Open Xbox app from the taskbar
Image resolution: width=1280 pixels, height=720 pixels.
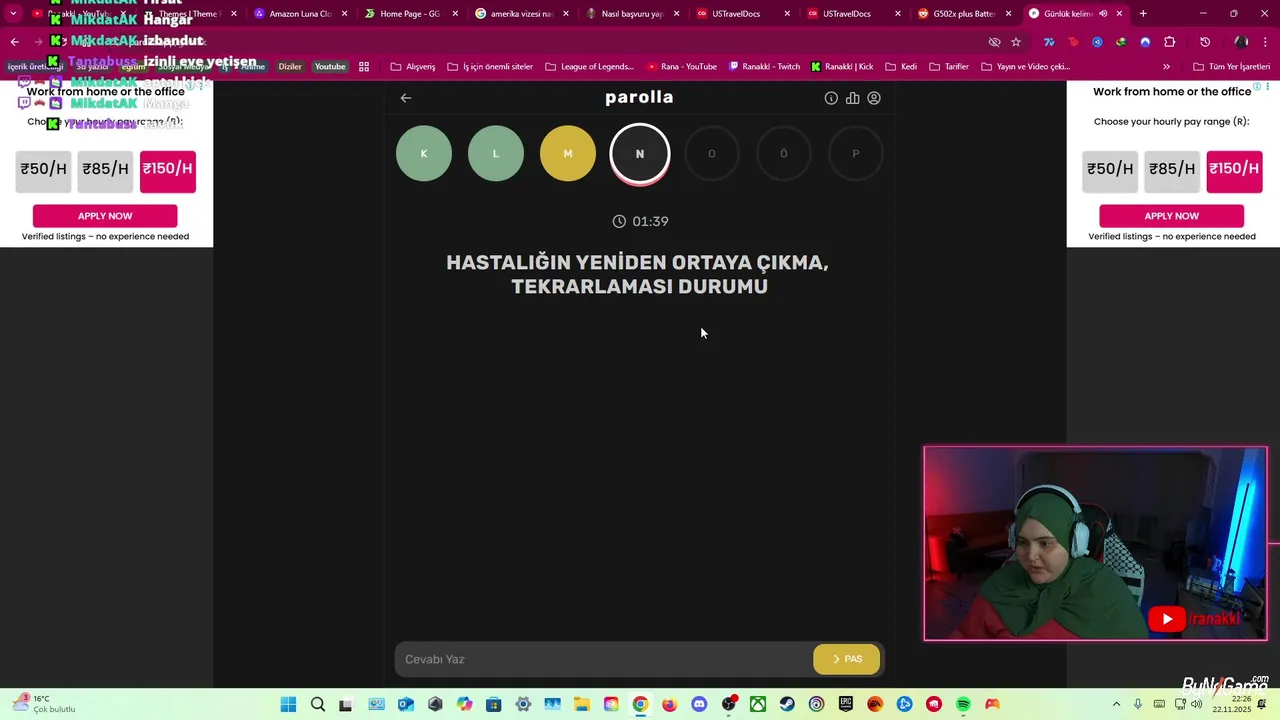pyautogui.click(x=758, y=705)
